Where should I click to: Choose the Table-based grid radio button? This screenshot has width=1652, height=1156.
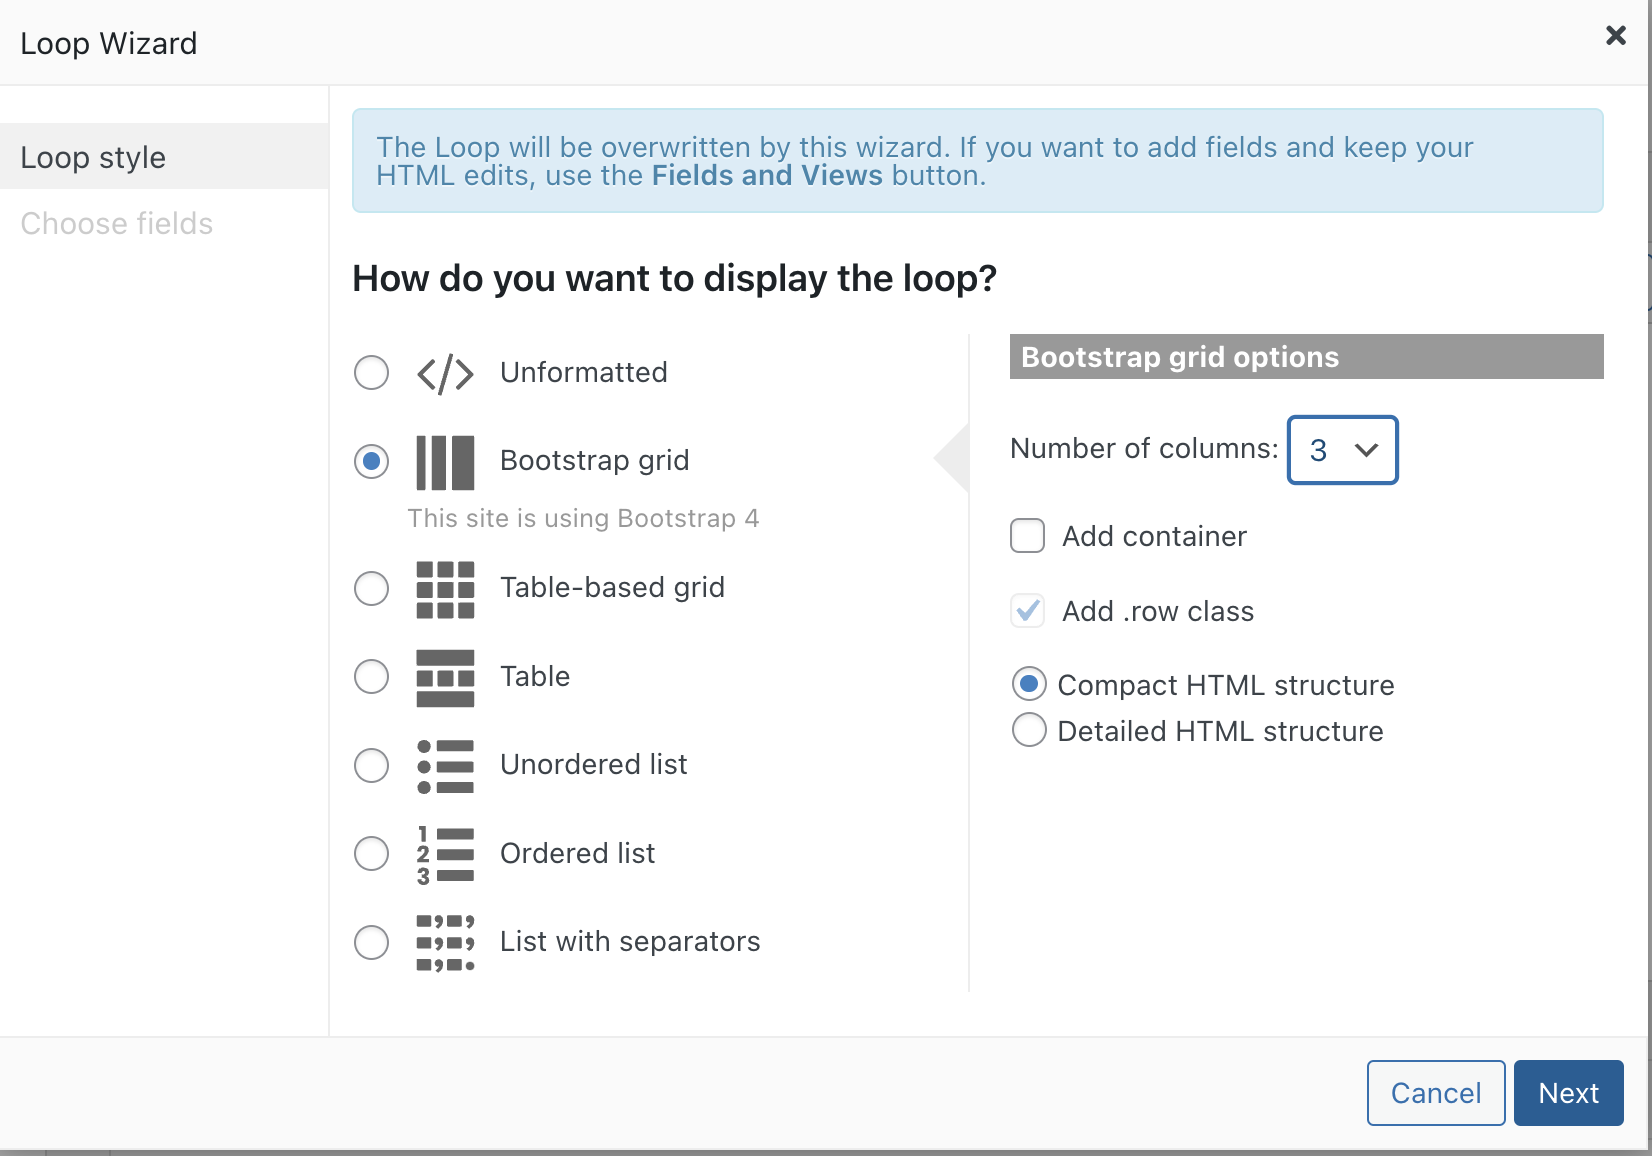point(371,588)
